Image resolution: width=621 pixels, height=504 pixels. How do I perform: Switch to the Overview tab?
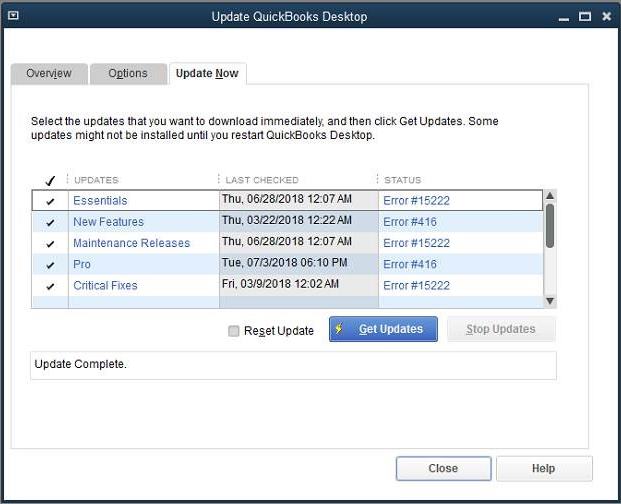click(x=49, y=74)
